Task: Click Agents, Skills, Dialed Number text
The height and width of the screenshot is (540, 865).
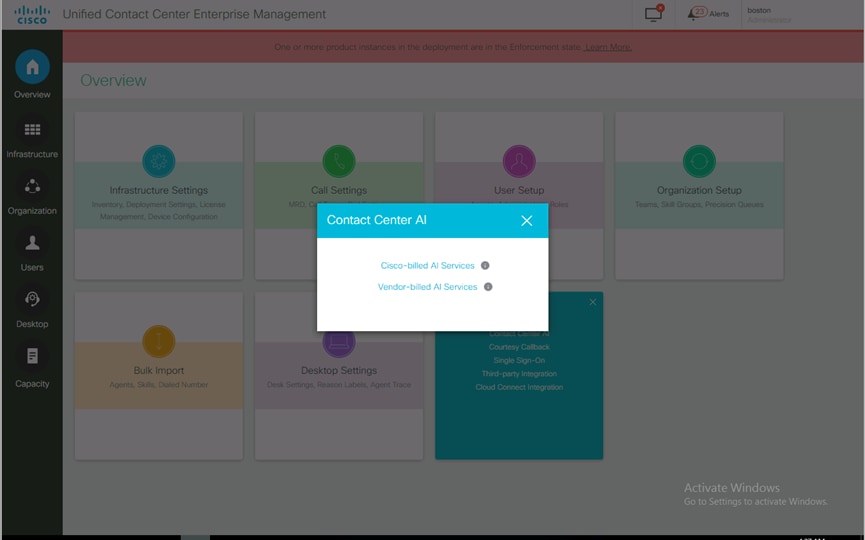Action: [x=159, y=384]
